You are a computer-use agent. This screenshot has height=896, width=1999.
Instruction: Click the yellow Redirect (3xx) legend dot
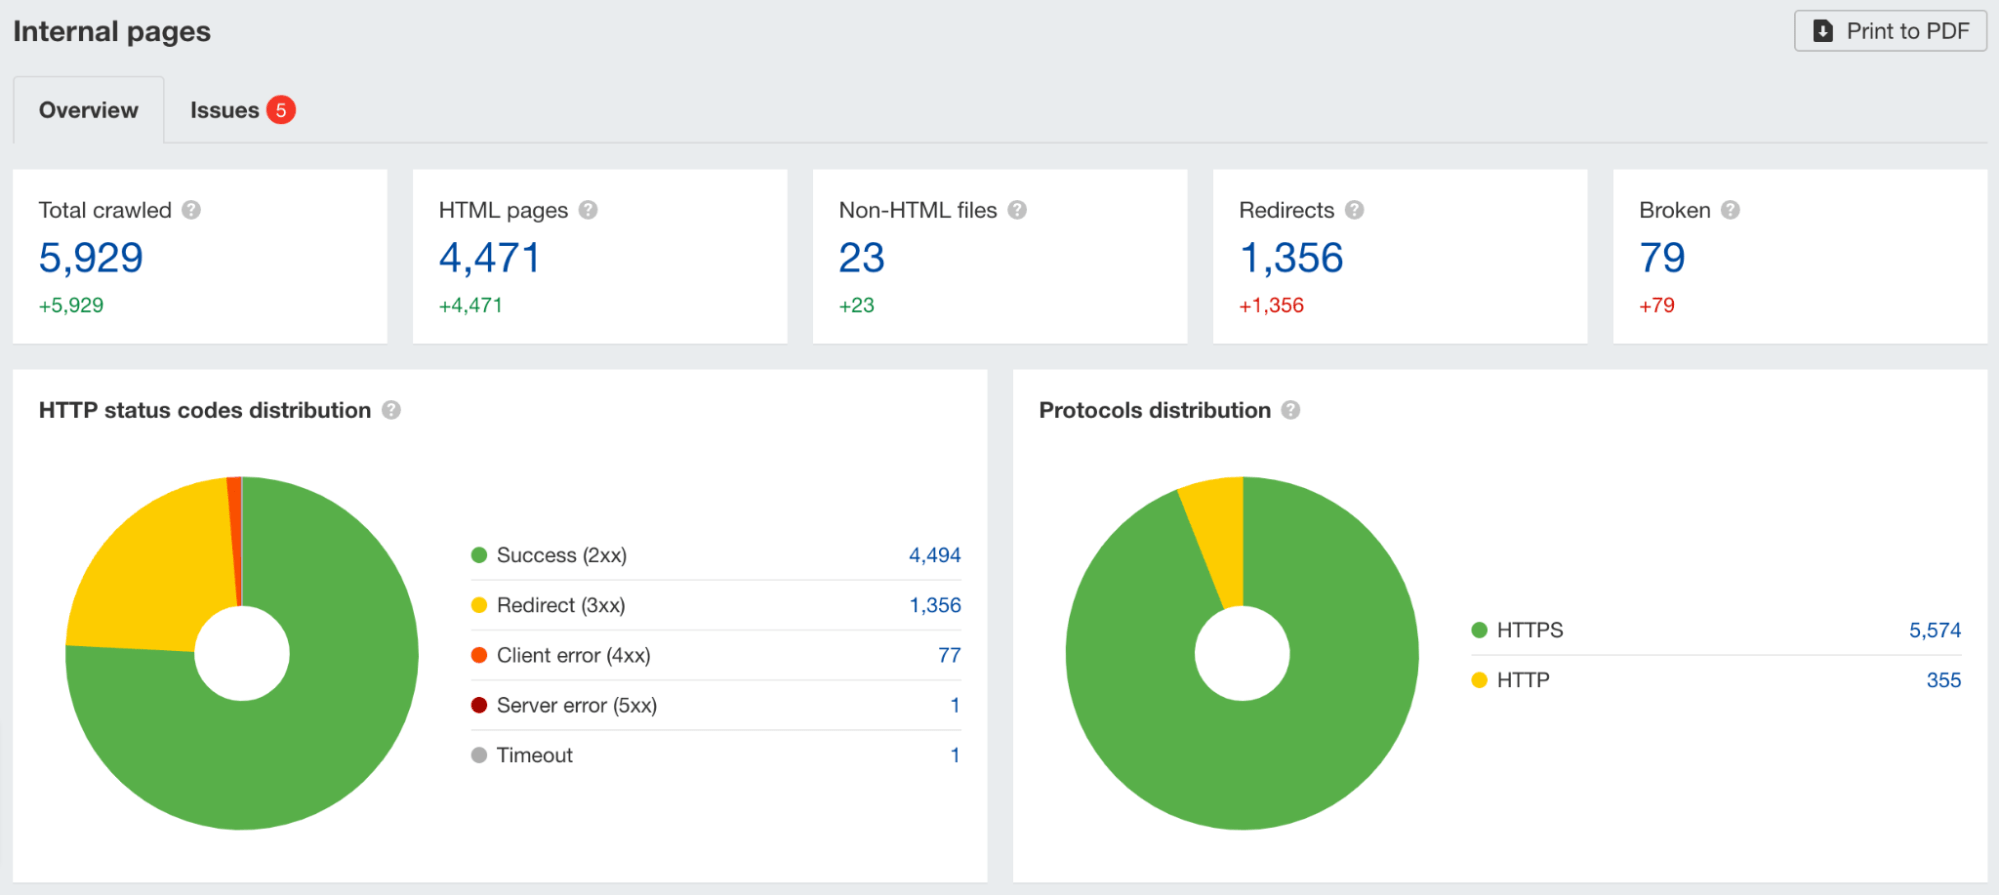[x=479, y=605]
